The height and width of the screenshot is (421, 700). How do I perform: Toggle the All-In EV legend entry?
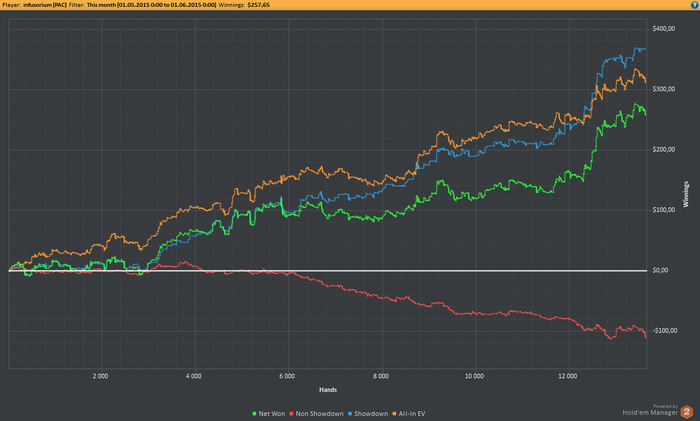tap(408, 414)
